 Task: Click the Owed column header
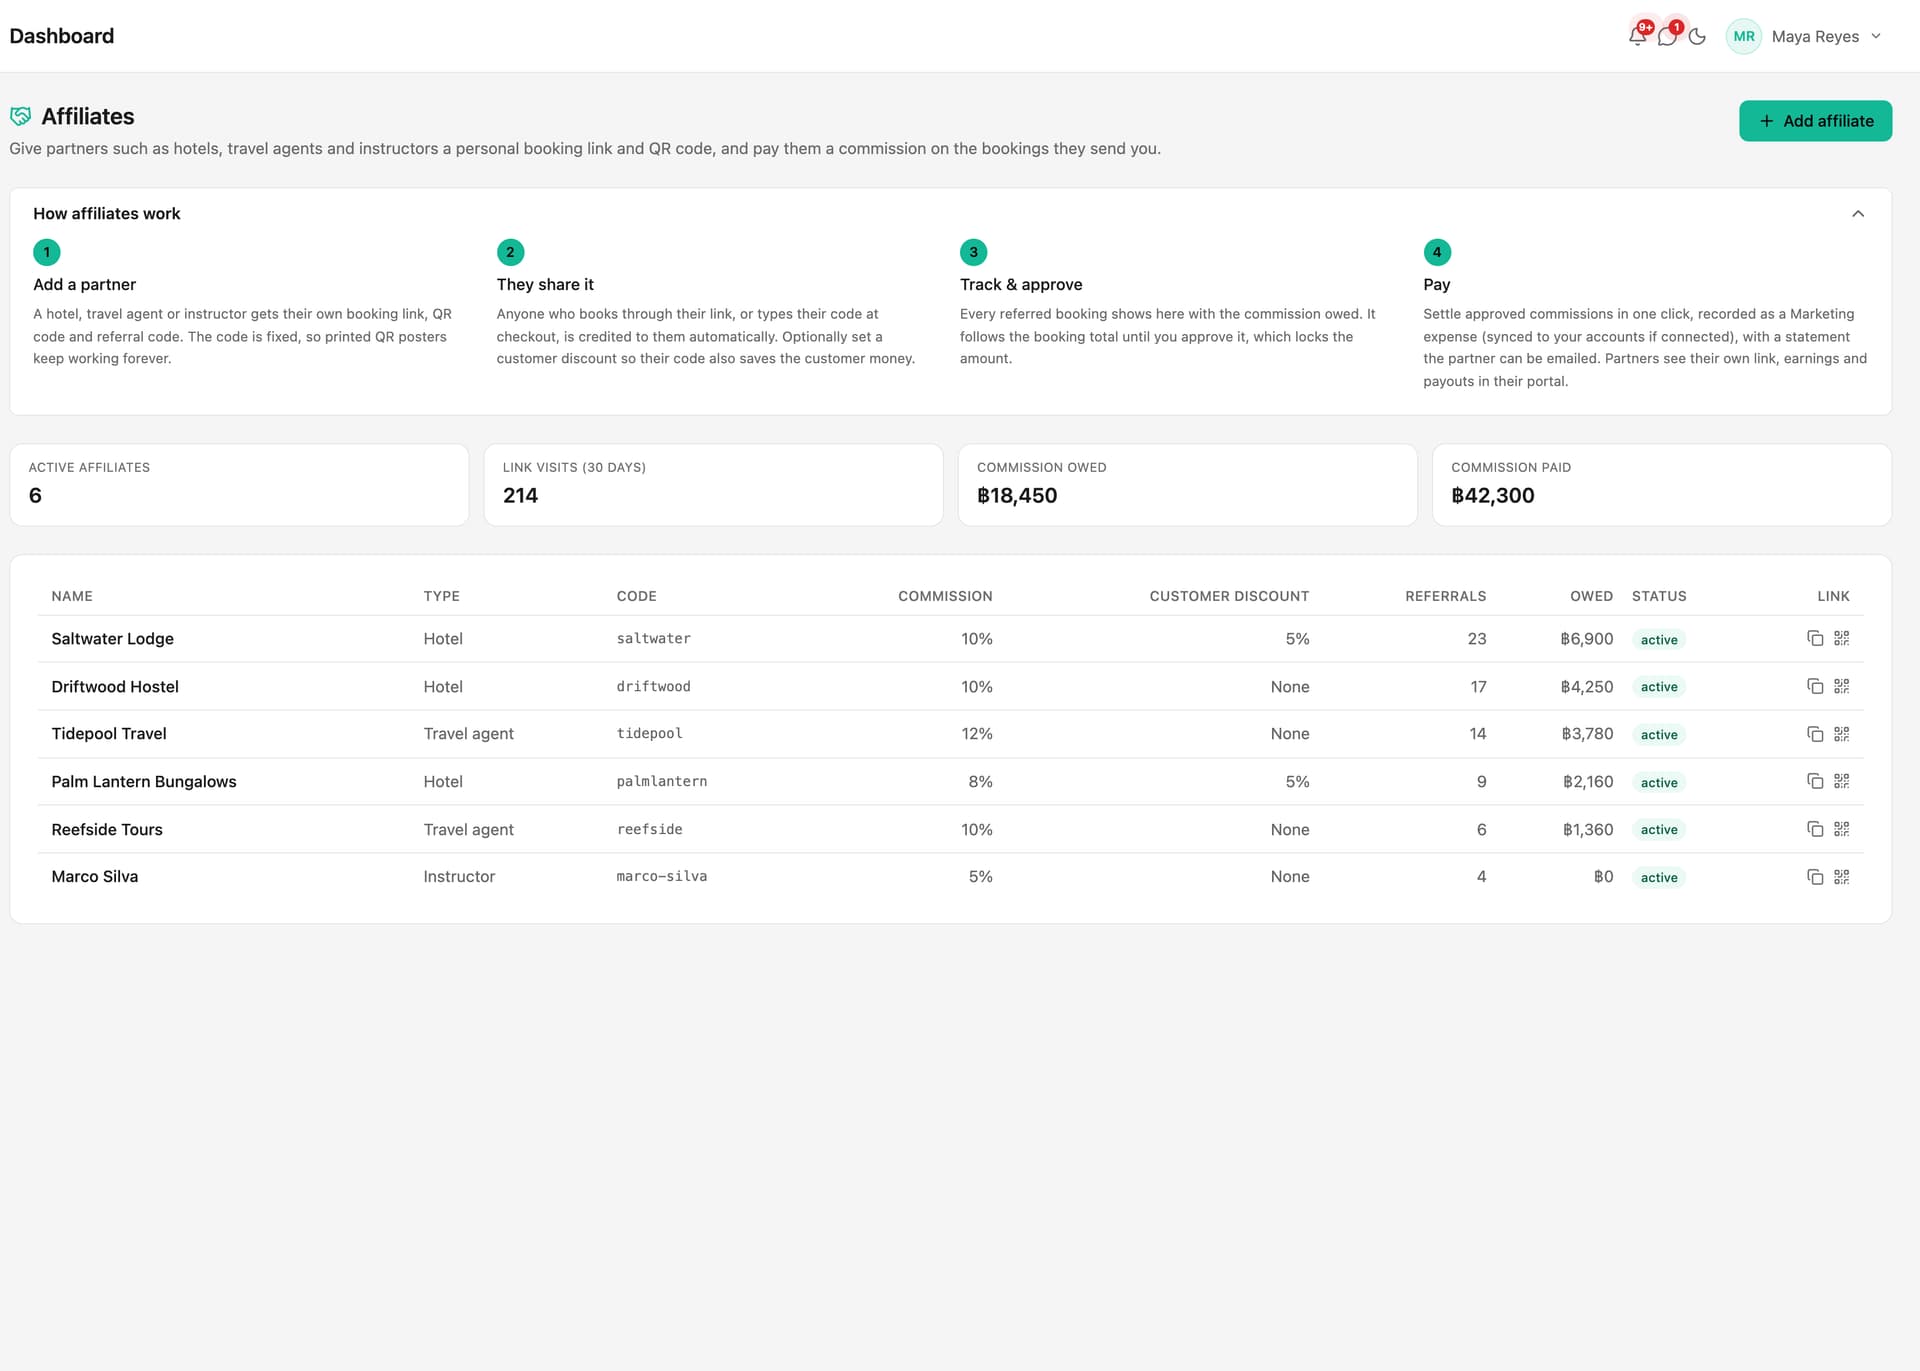click(x=1591, y=596)
